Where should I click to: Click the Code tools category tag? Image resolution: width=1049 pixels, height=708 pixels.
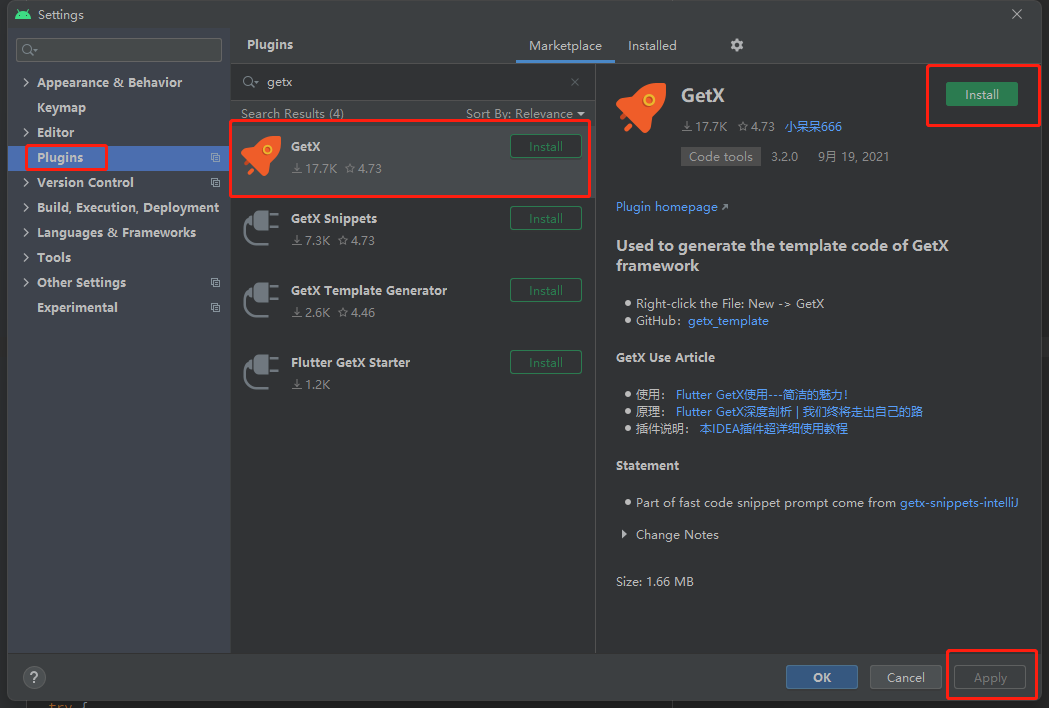[x=721, y=157]
